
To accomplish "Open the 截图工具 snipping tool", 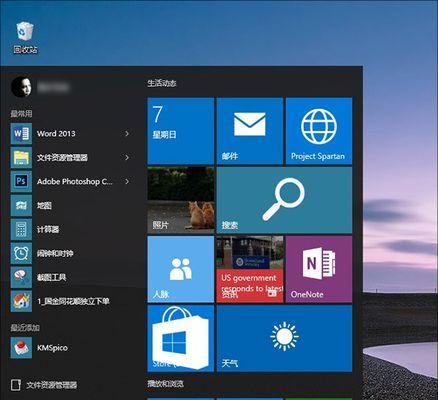I will pyautogui.click(x=71, y=277).
